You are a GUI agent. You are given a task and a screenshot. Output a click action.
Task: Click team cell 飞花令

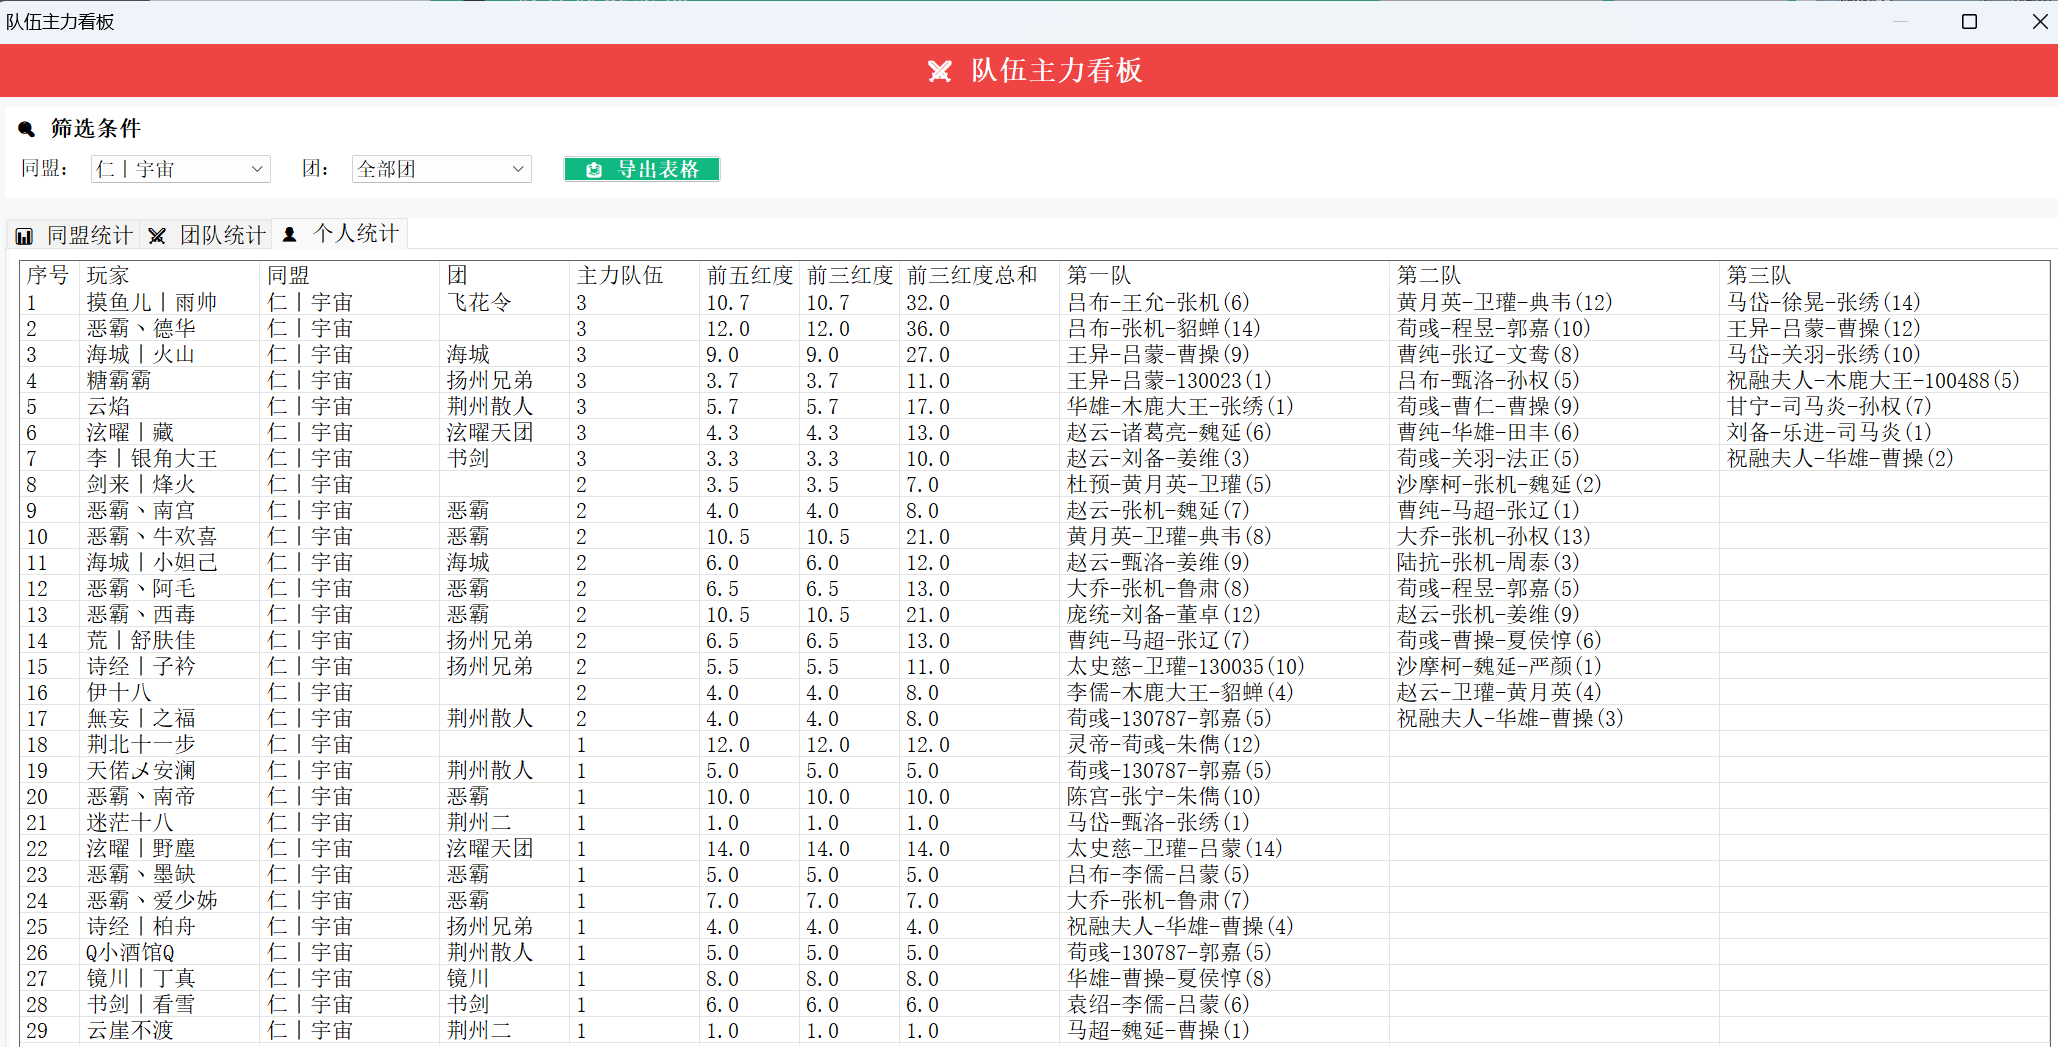point(479,302)
